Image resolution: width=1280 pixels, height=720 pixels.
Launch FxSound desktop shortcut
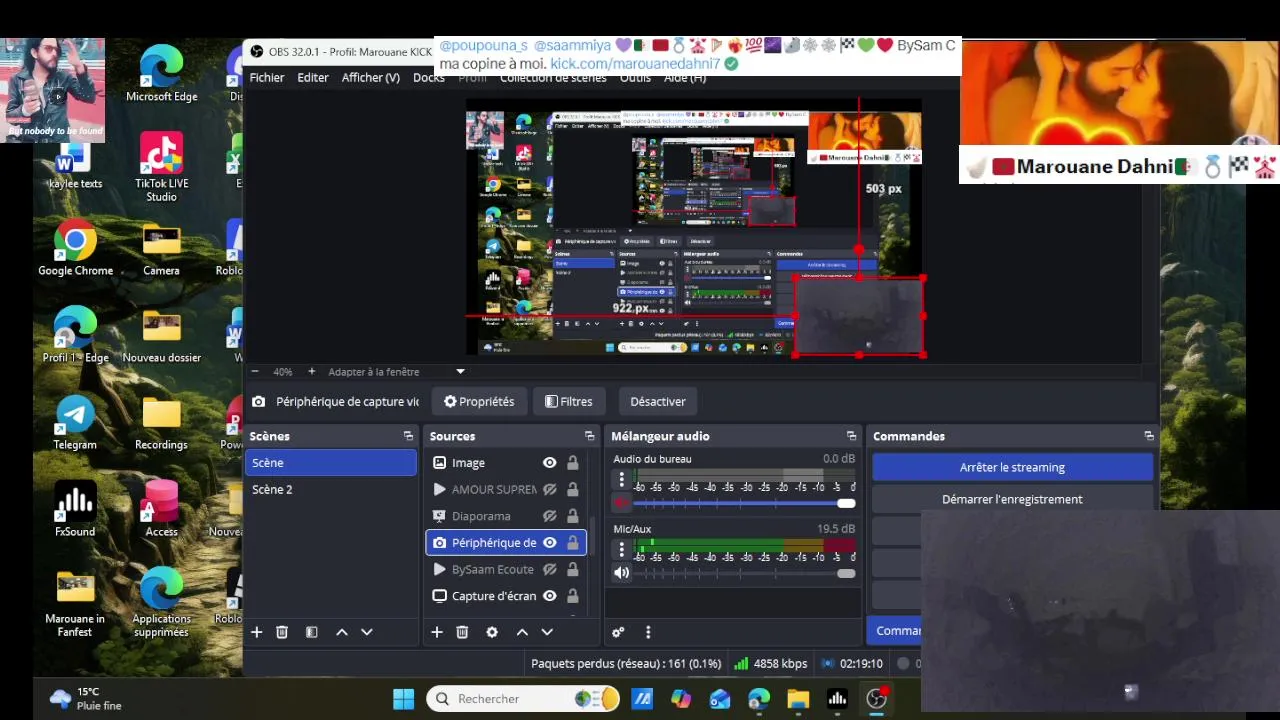coord(75,510)
